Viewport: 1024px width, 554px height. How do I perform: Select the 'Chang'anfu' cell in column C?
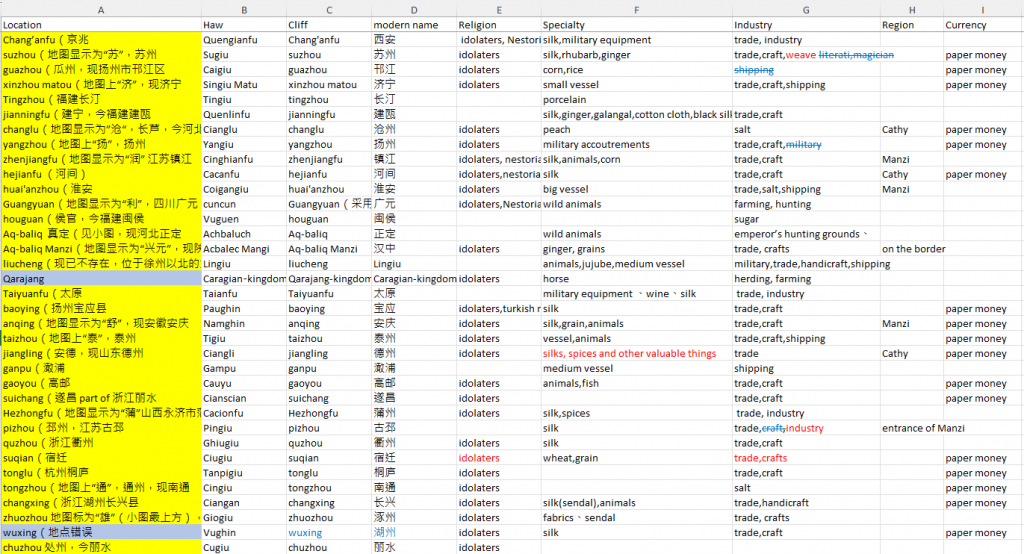[x=329, y=40]
